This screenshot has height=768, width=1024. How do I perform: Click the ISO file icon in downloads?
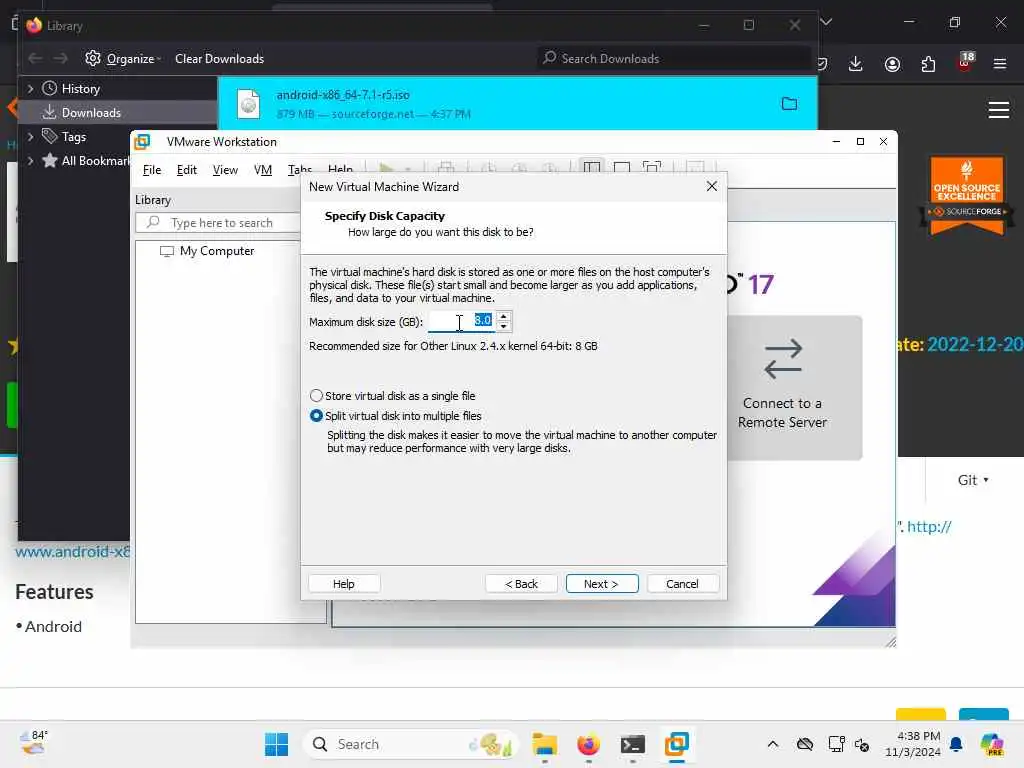(249, 104)
